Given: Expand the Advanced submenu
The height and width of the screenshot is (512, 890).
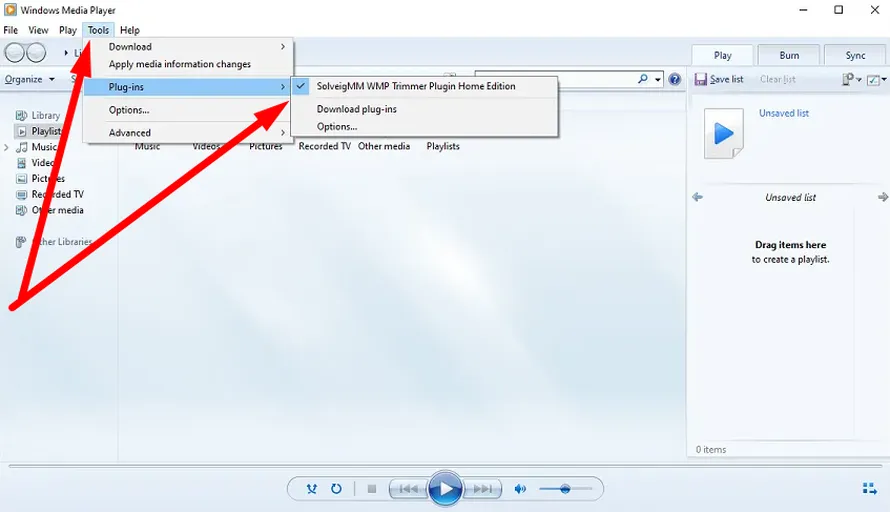Looking at the screenshot, I should pyautogui.click(x=188, y=133).
